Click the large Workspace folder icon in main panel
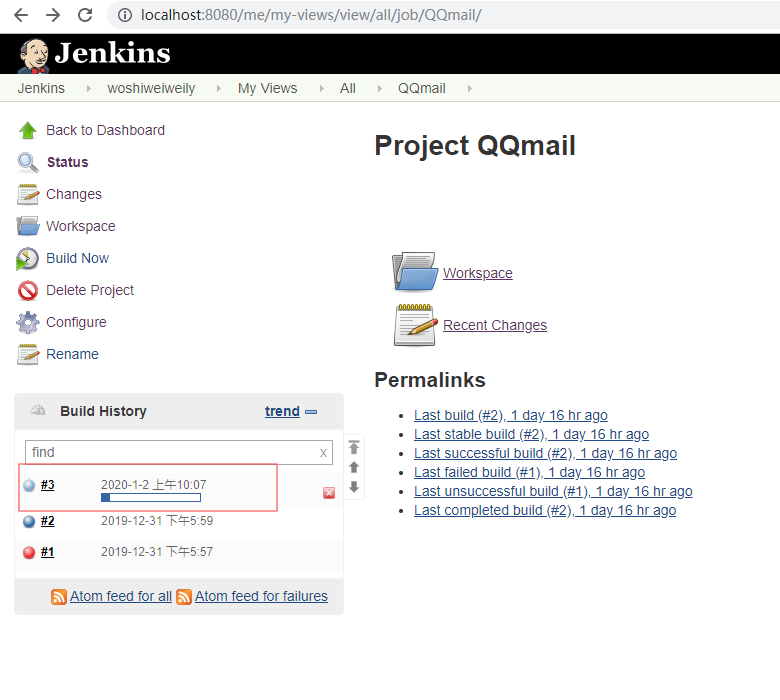Image resolution: width=780 pixels, height=700 pixels. (414, 272)
